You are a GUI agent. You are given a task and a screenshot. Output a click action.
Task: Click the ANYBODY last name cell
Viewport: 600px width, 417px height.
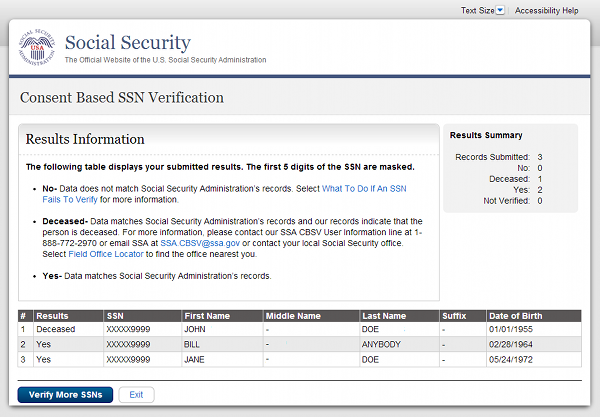point(386,343)
